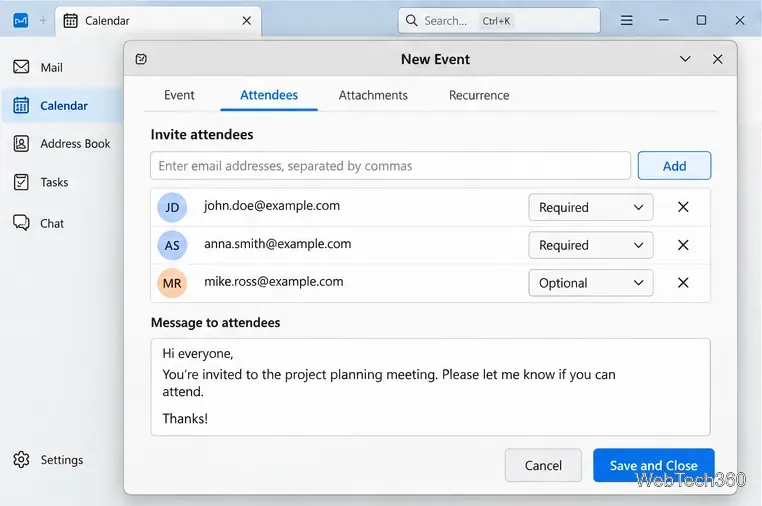Click the Add attendee button
The width and height of the screenshot is (762, 506).
click(x=674, y=166)
